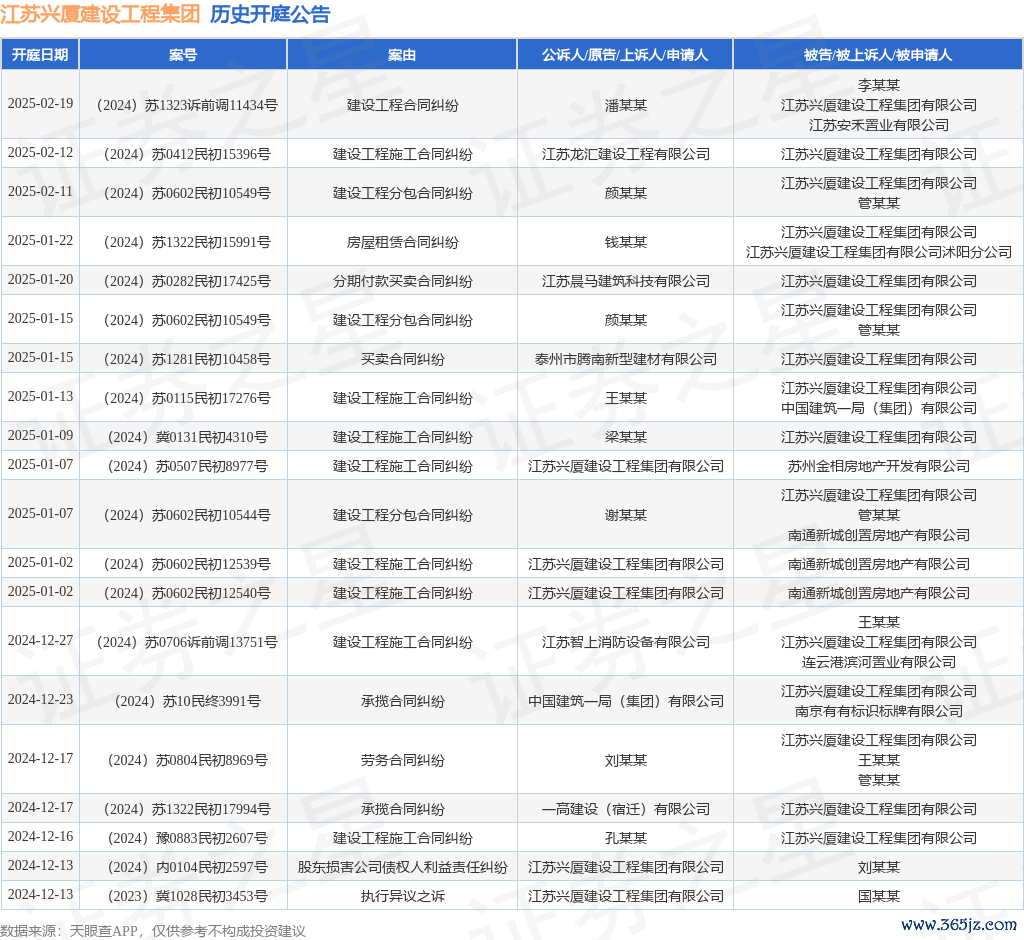Click the 案由 column header
The width and height of the screenshot is (1024, 940).
pos(402,55)
